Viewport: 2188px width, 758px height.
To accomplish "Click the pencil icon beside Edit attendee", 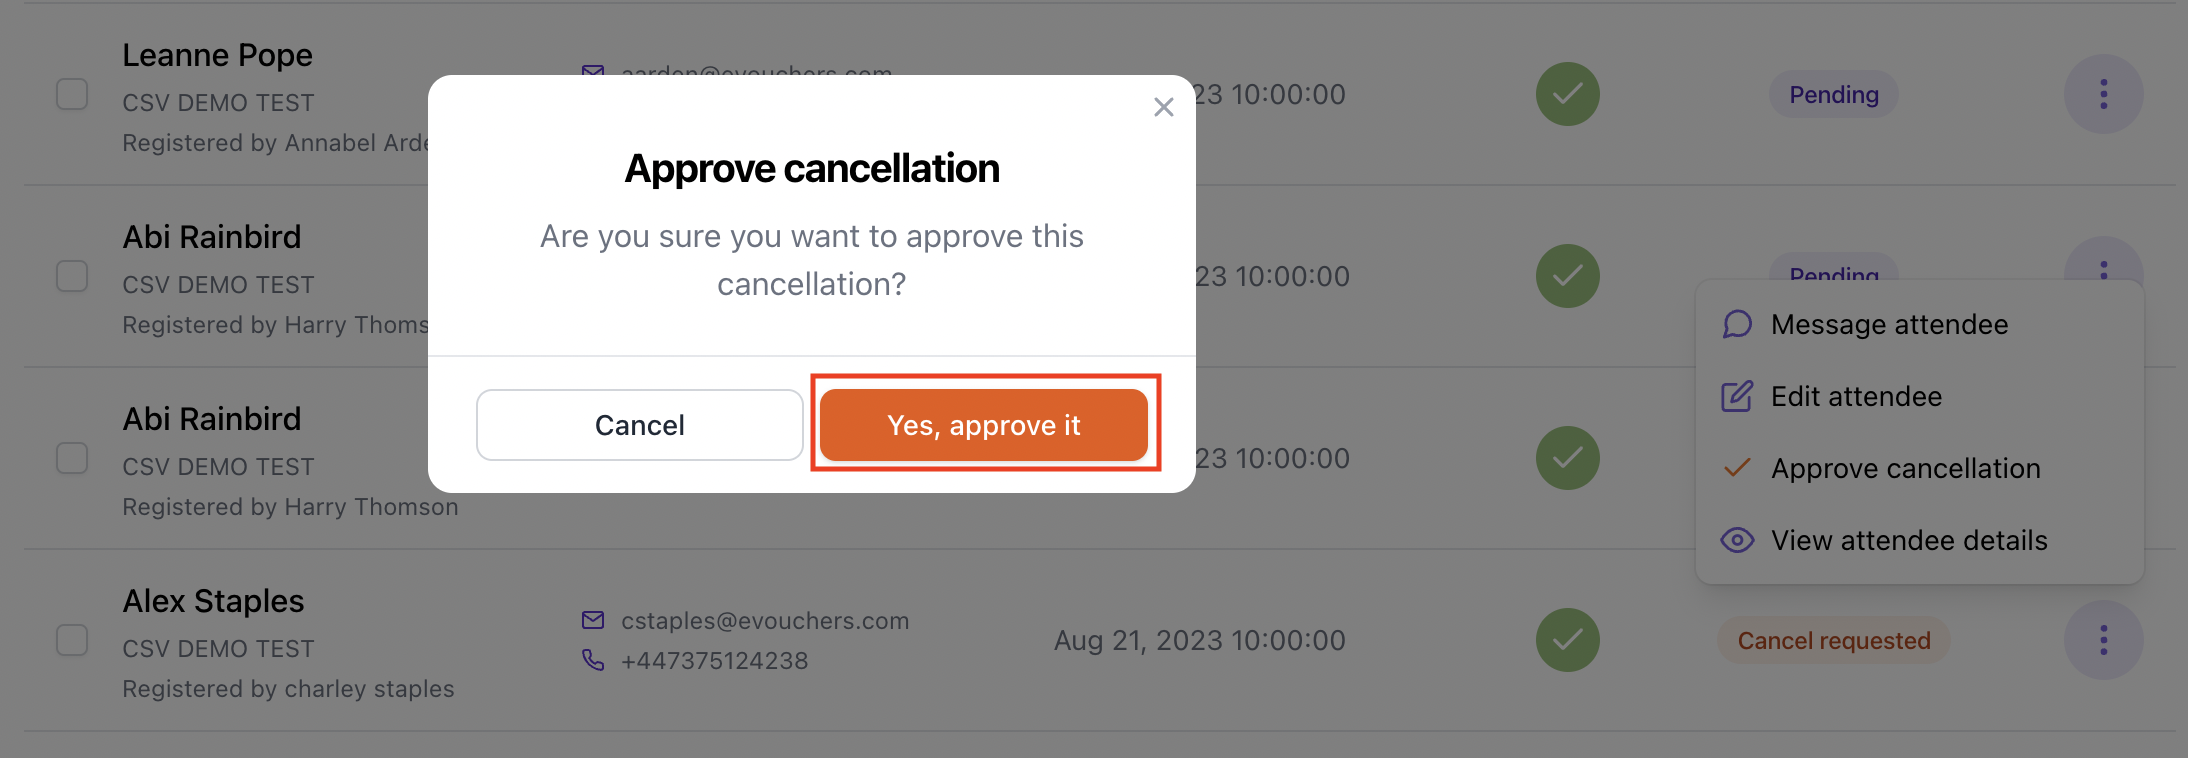I will coord(1737,396).
